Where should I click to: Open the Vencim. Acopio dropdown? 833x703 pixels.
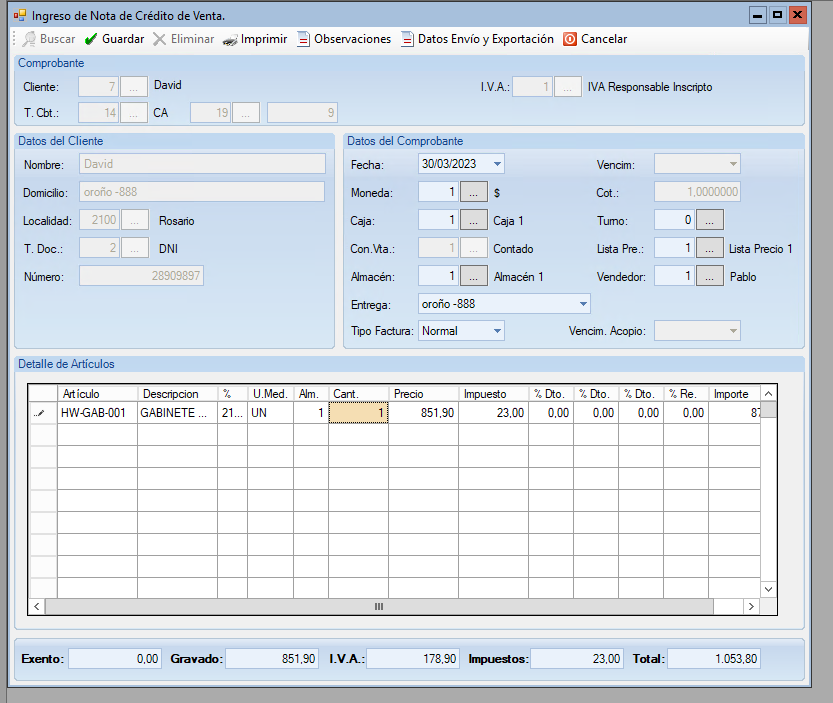pos(733,331)
